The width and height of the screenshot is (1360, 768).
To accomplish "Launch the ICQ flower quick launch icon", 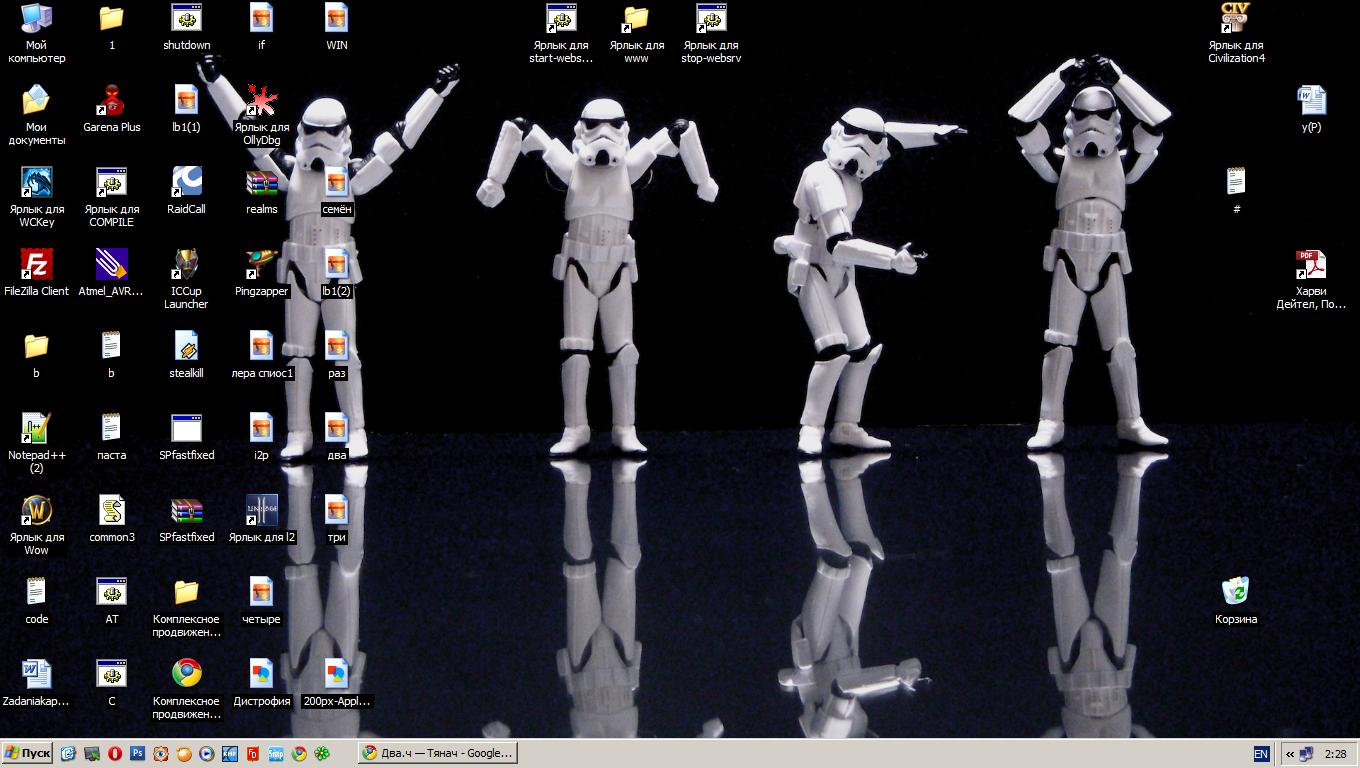I will click(x=322, y=754).
